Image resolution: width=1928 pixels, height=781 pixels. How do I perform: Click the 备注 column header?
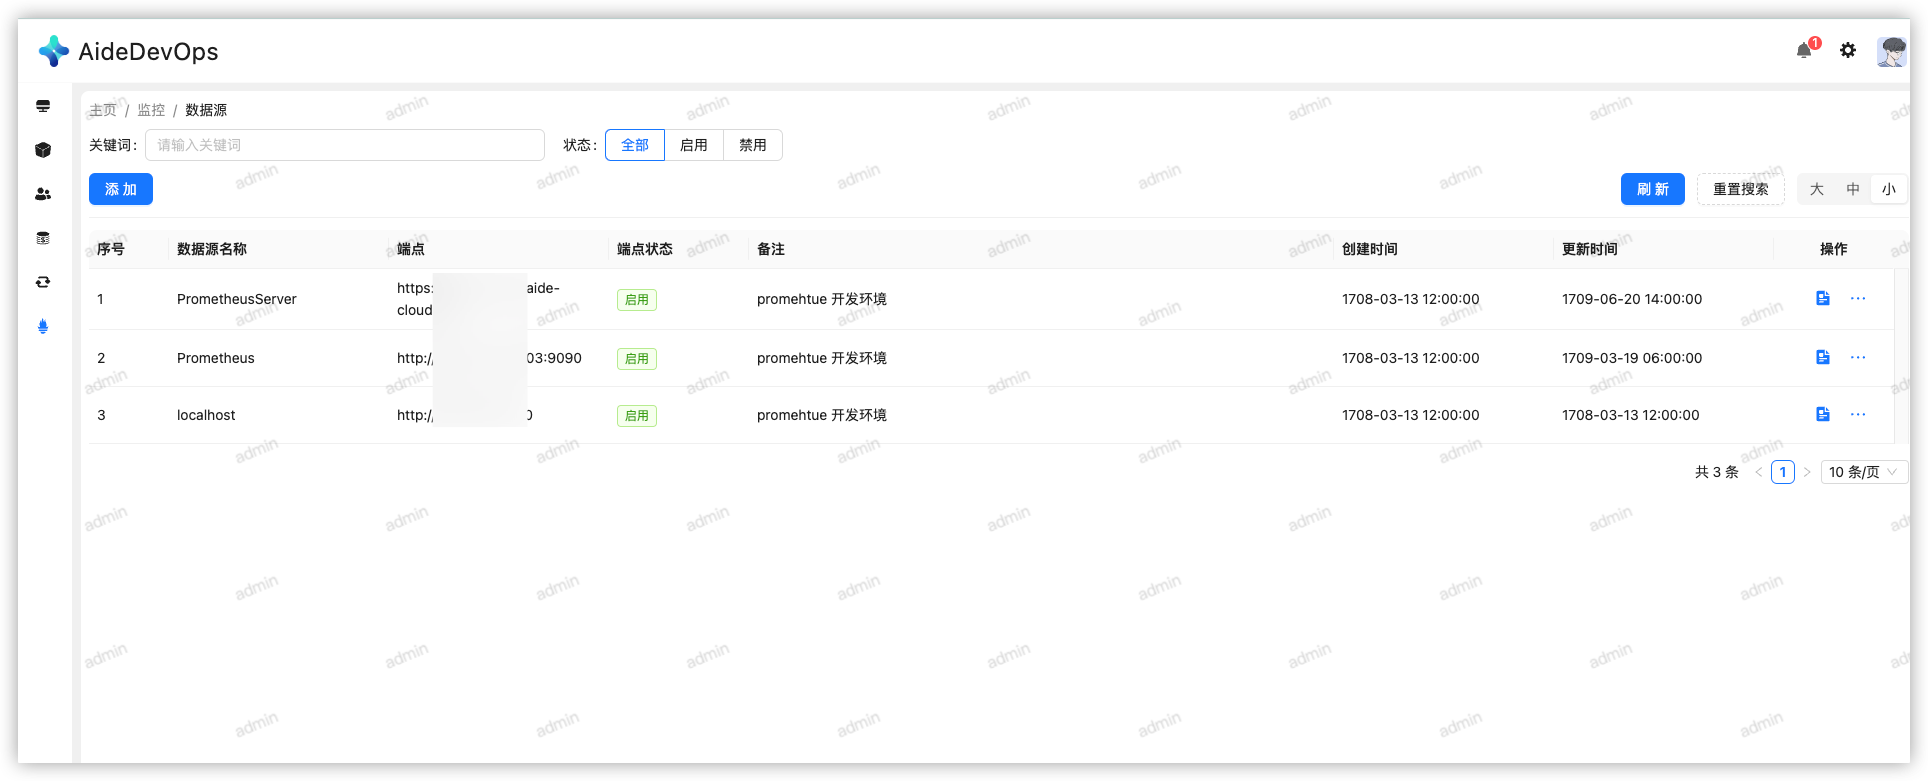(x=771, y=249)
